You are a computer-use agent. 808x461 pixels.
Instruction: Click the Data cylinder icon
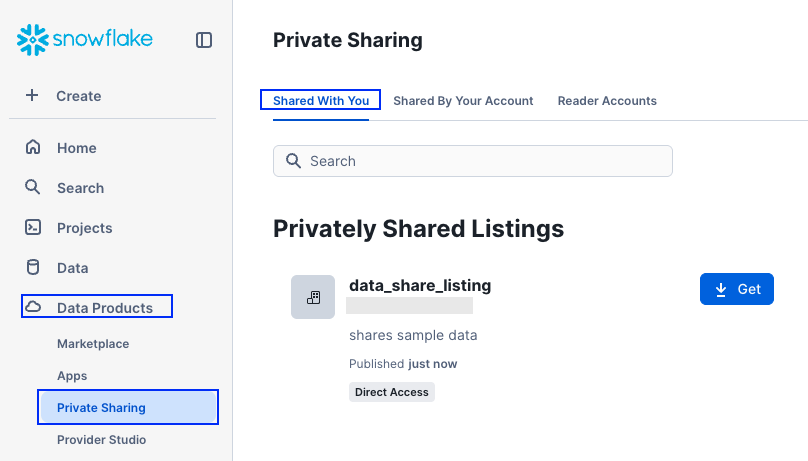[33, 267]
